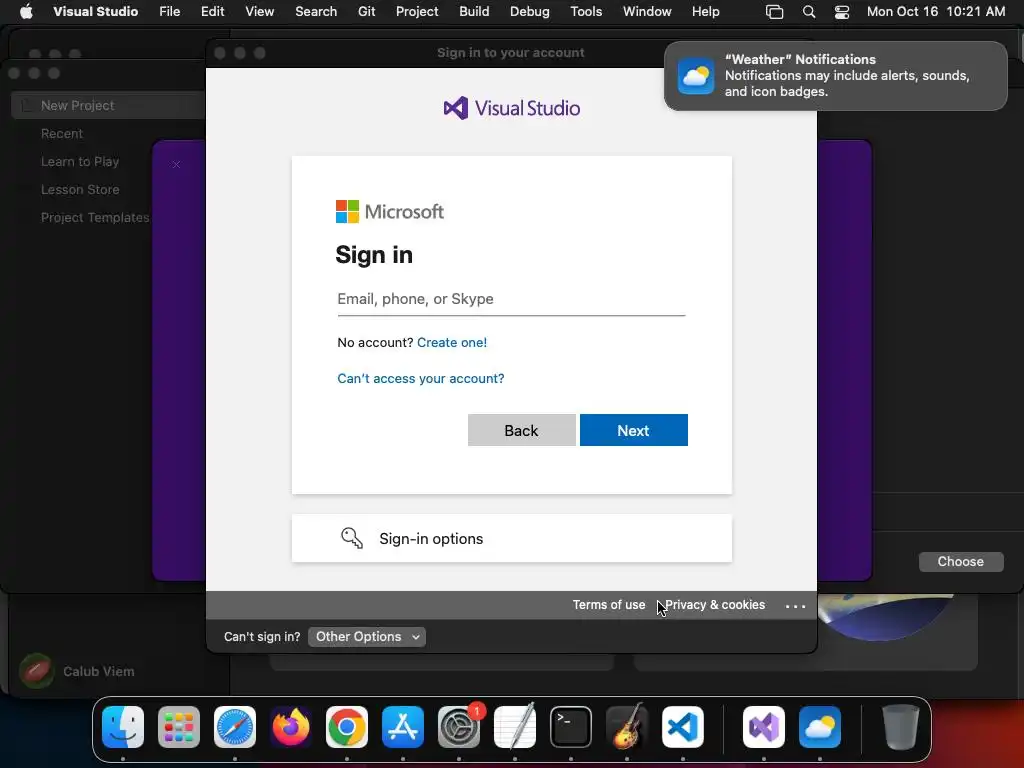
Task: Click the Stage Manager menu bar icon
Action: [775, 12]
